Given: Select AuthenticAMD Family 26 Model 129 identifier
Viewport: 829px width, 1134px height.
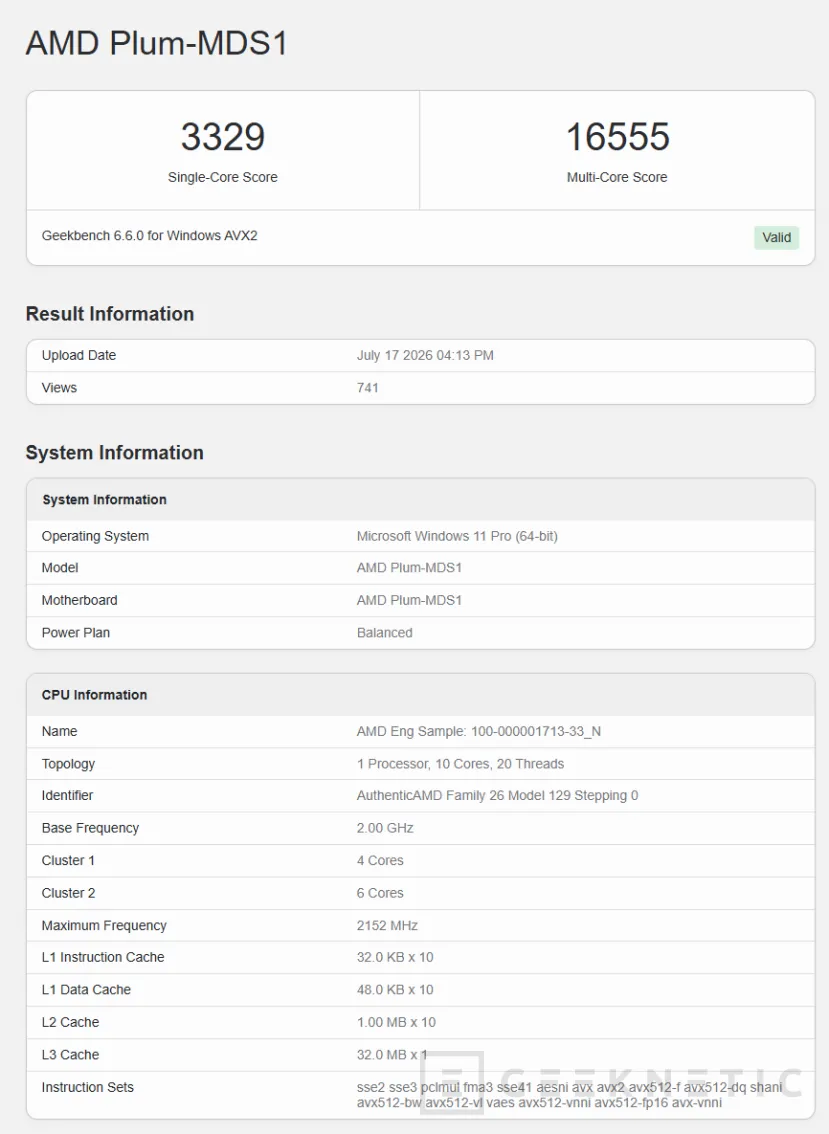Looking at the screenshot, I should pyautogui.click(x=498, y=796).
